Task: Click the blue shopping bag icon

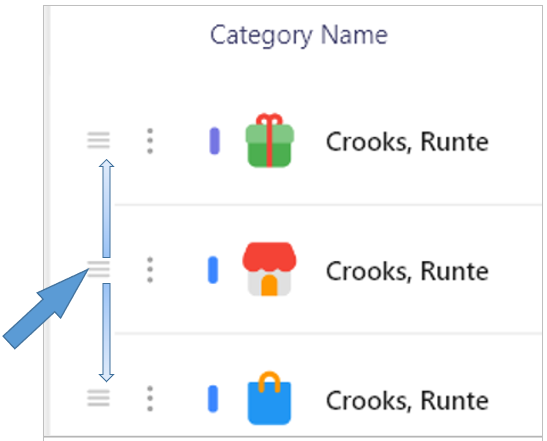Action: point(269,398)
